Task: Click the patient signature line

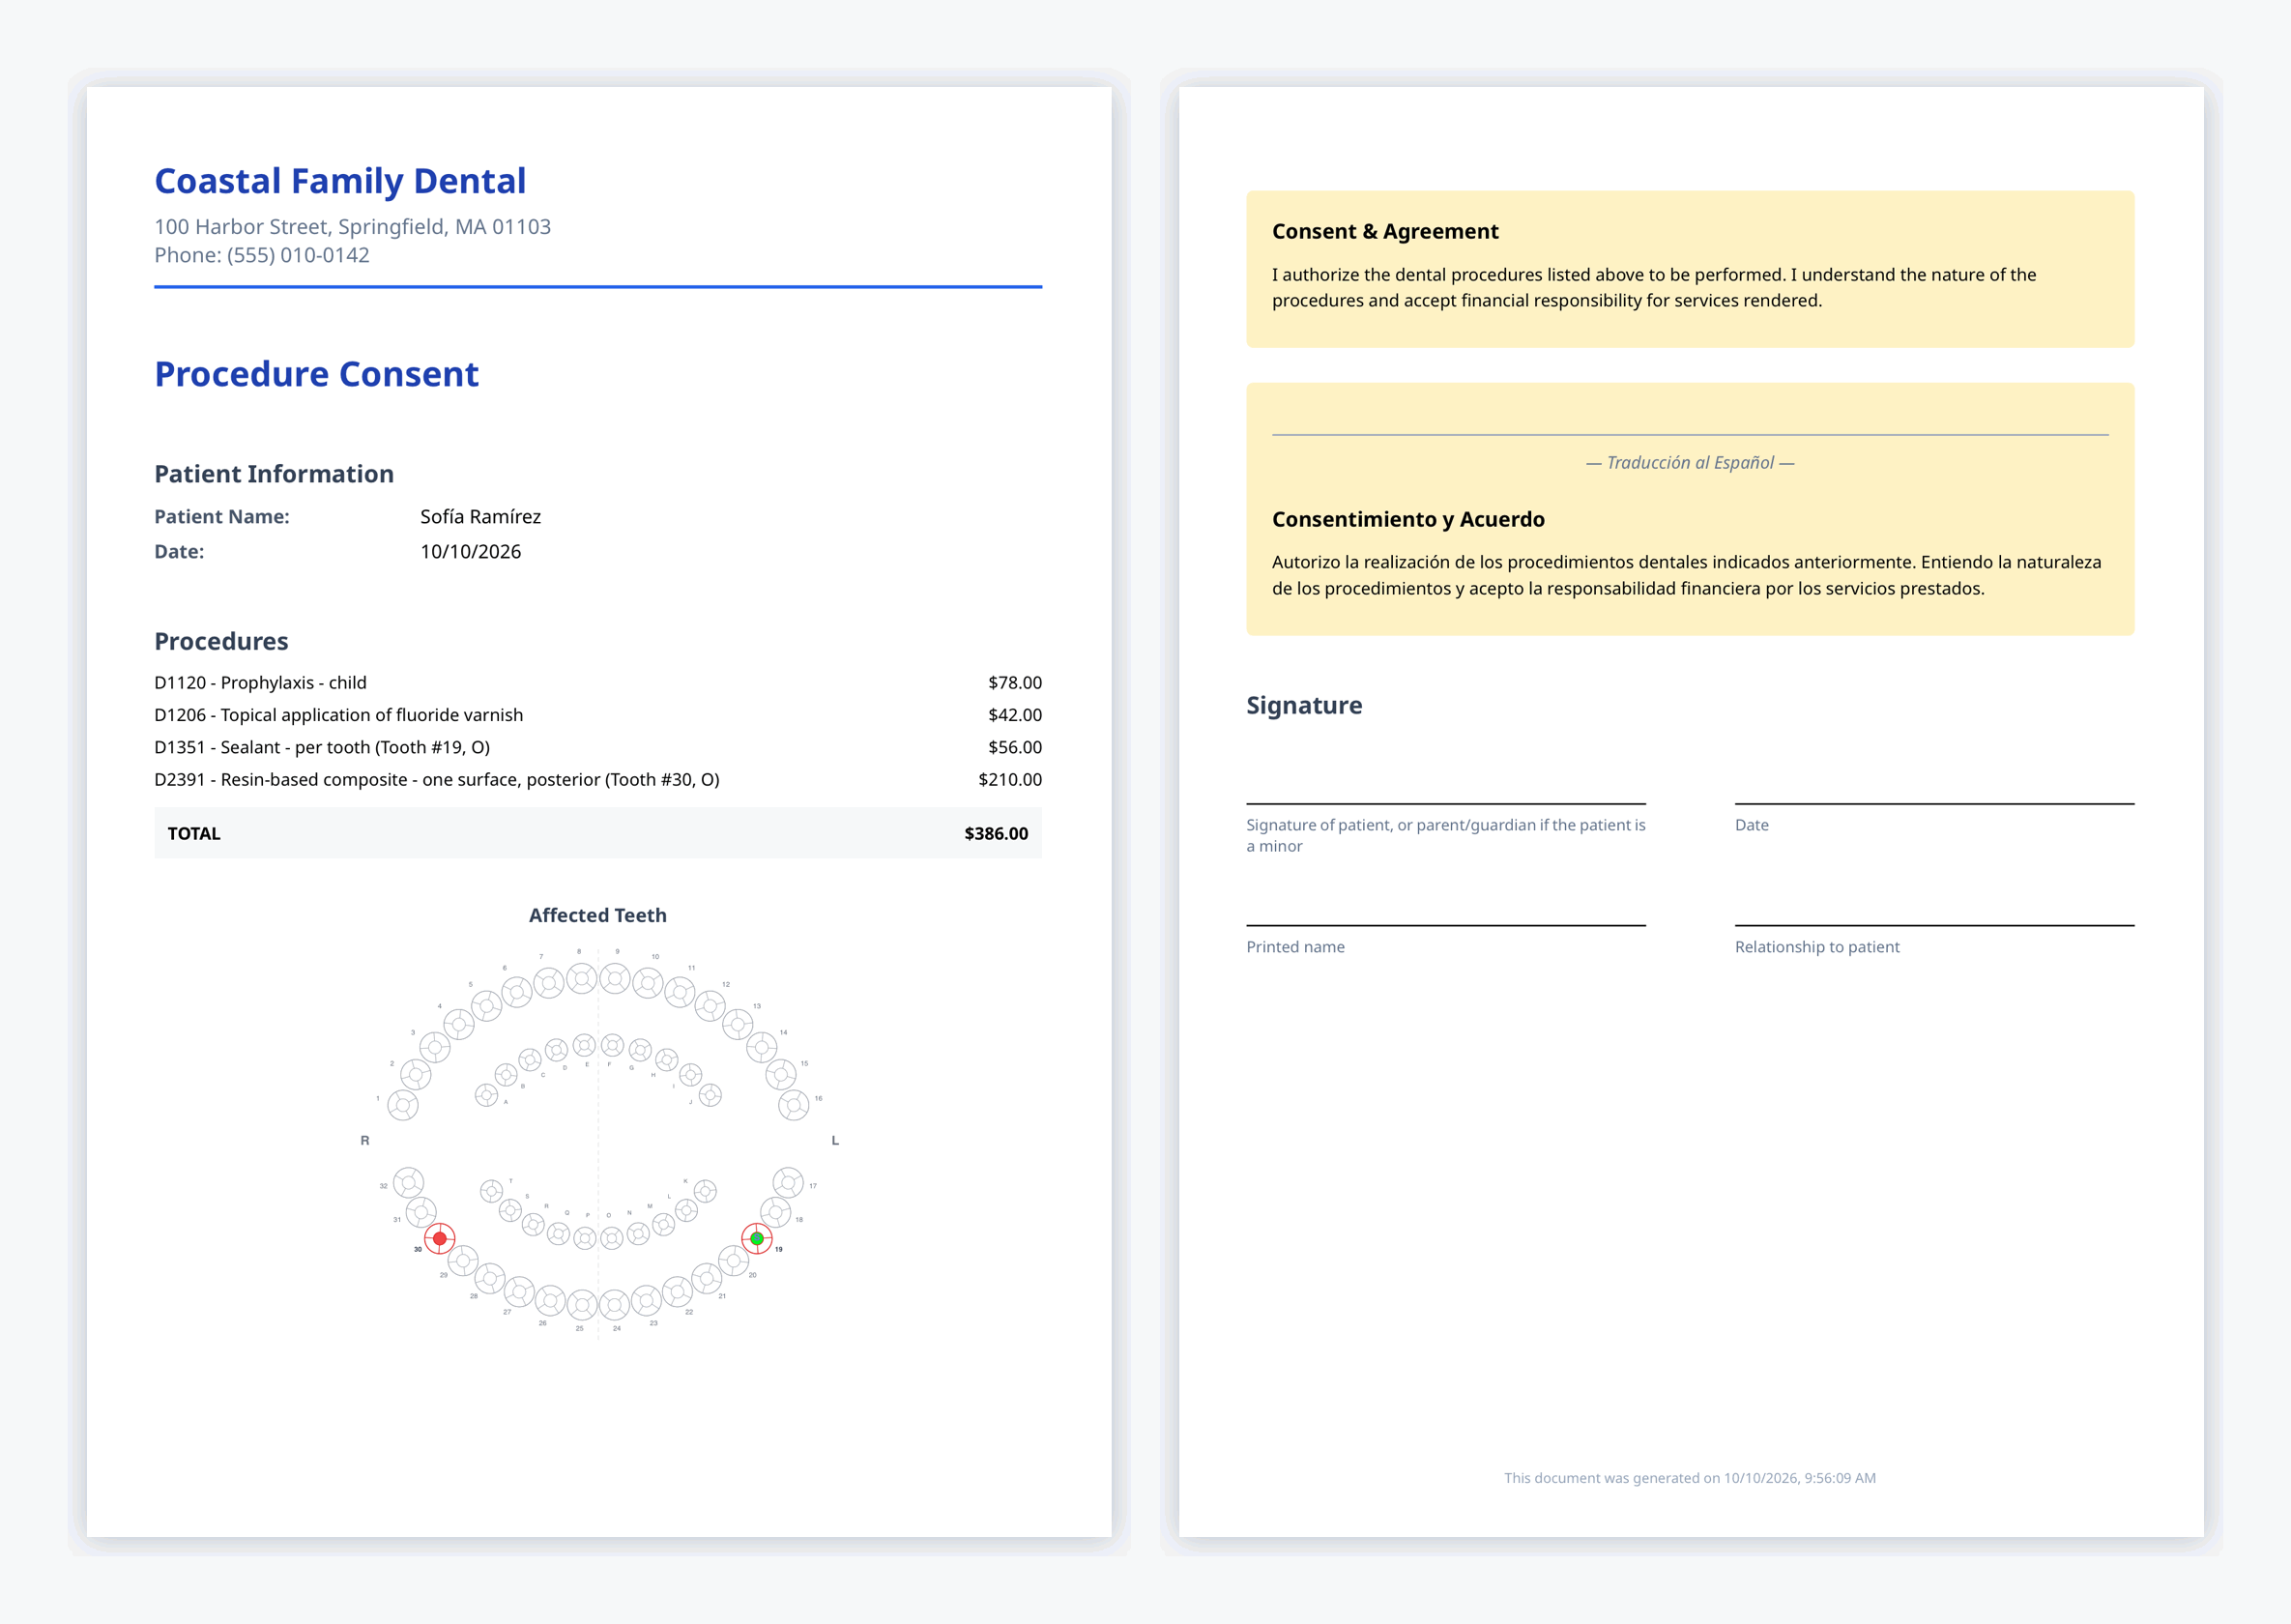Action: coord(1446,803)
